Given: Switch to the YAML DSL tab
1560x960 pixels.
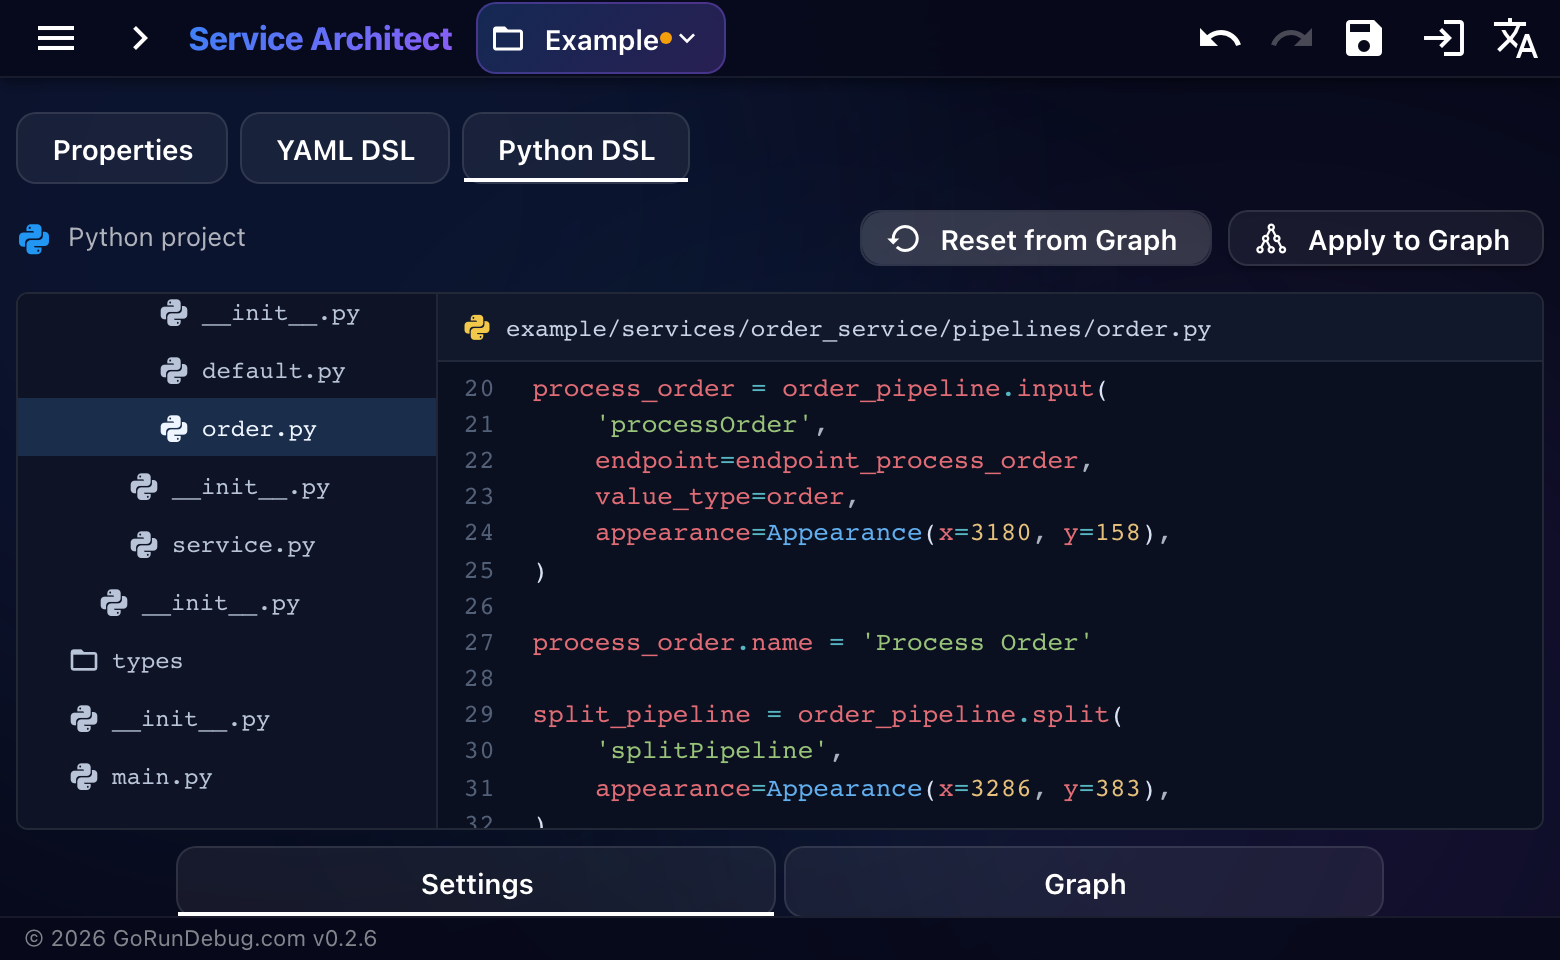Looking at the screenshot, I should coord(345,149).
